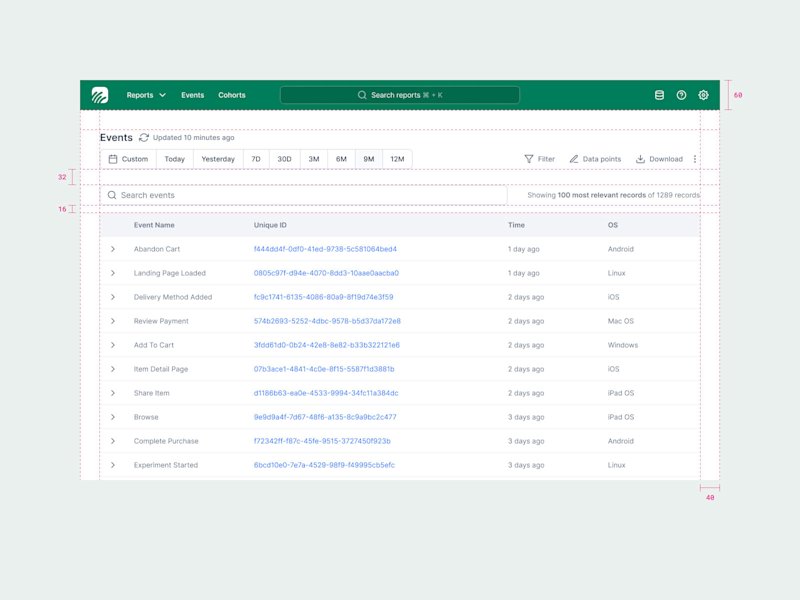This screenshot has width=800, height=600.
Task: Open the Data points button
Action: point(595,159)
